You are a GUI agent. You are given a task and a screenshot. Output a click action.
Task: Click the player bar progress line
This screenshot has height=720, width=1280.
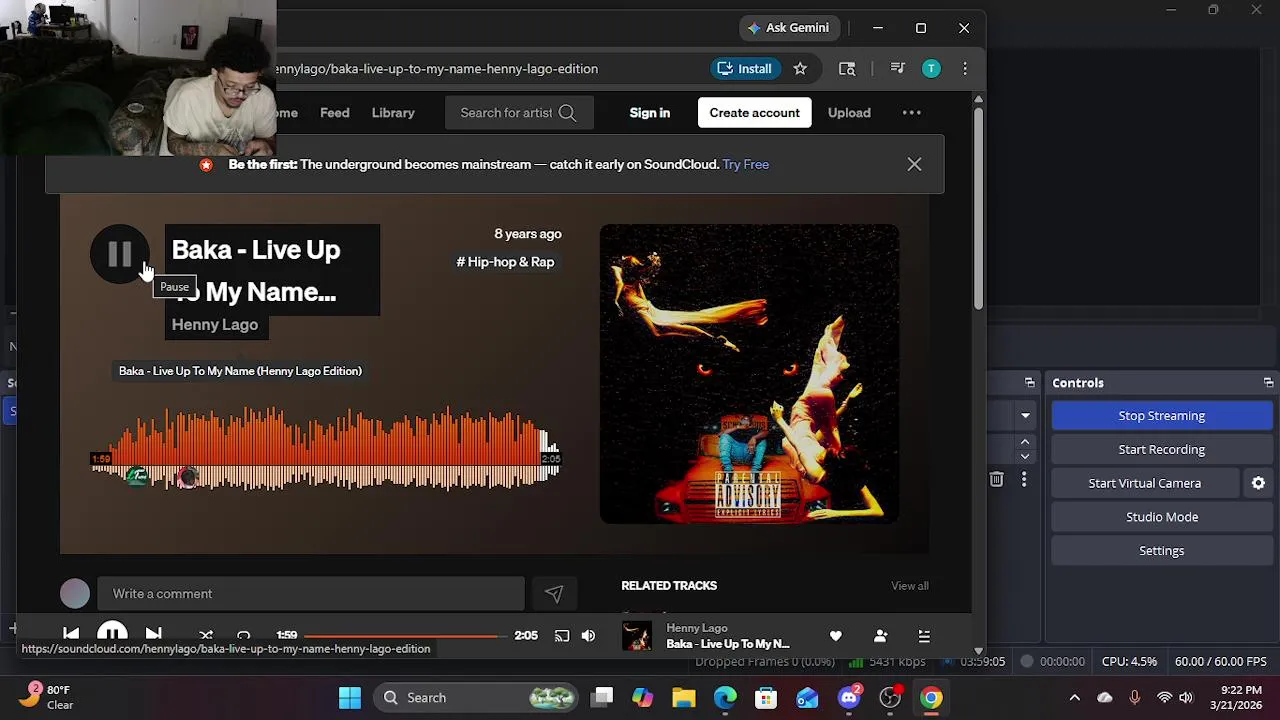(406, 636)
